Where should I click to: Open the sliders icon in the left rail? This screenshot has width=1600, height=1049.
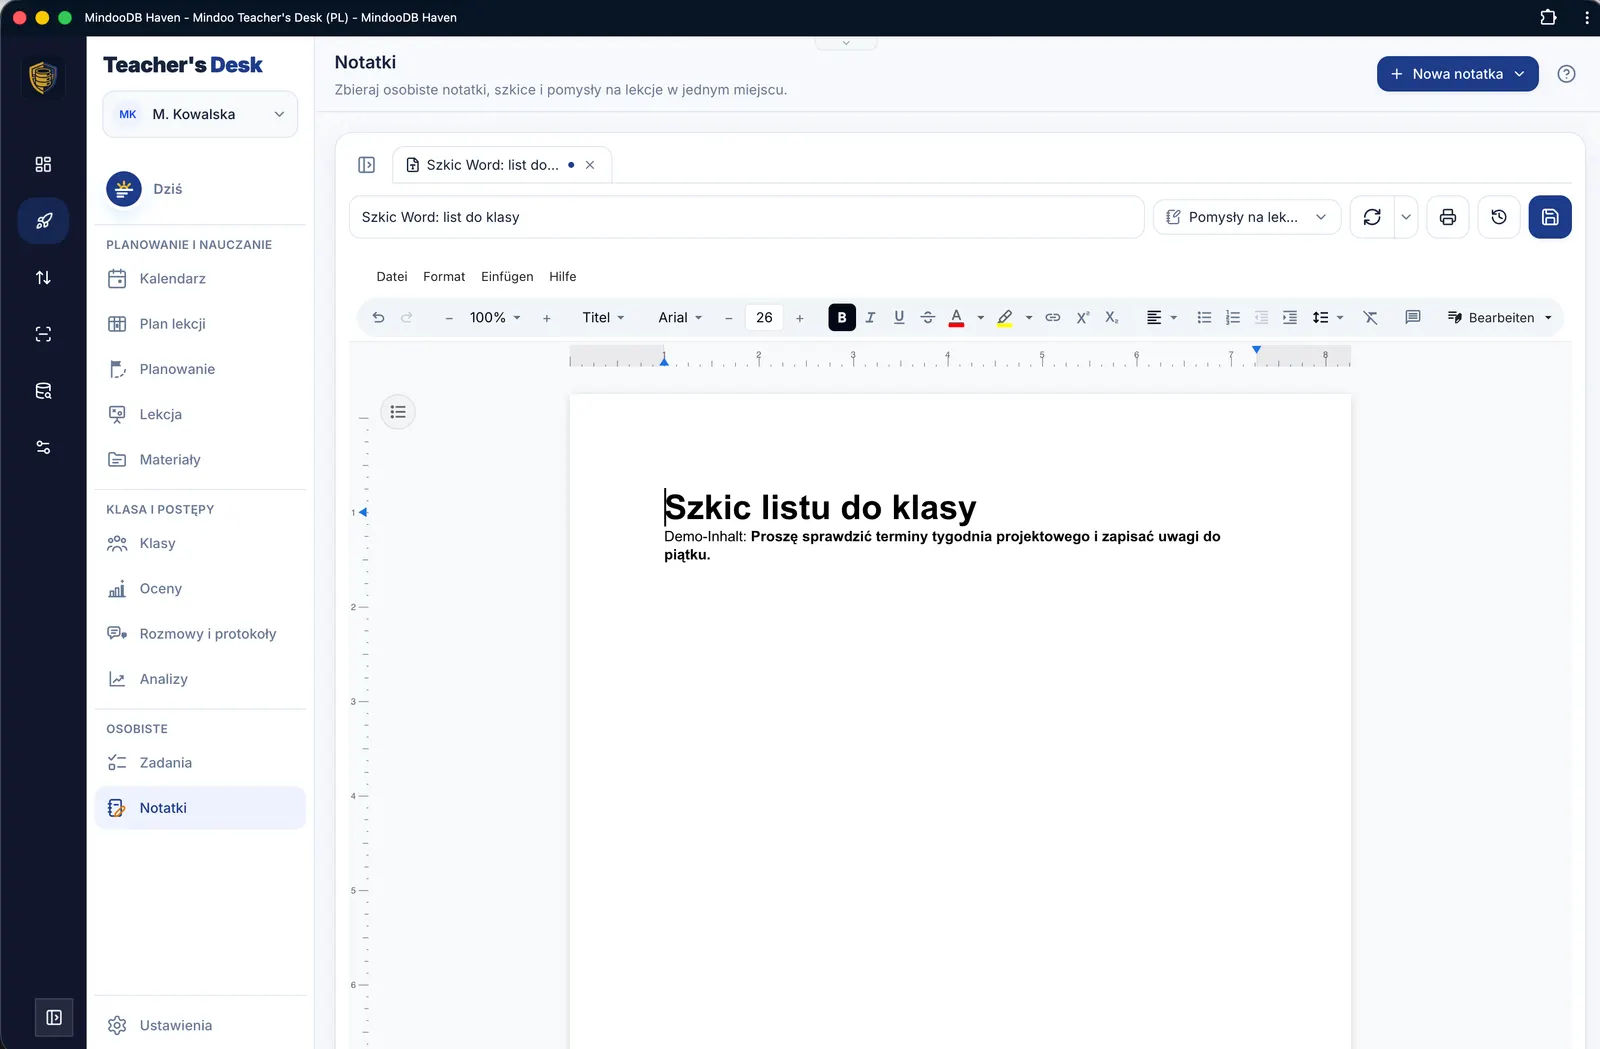[x=43, y=448]
